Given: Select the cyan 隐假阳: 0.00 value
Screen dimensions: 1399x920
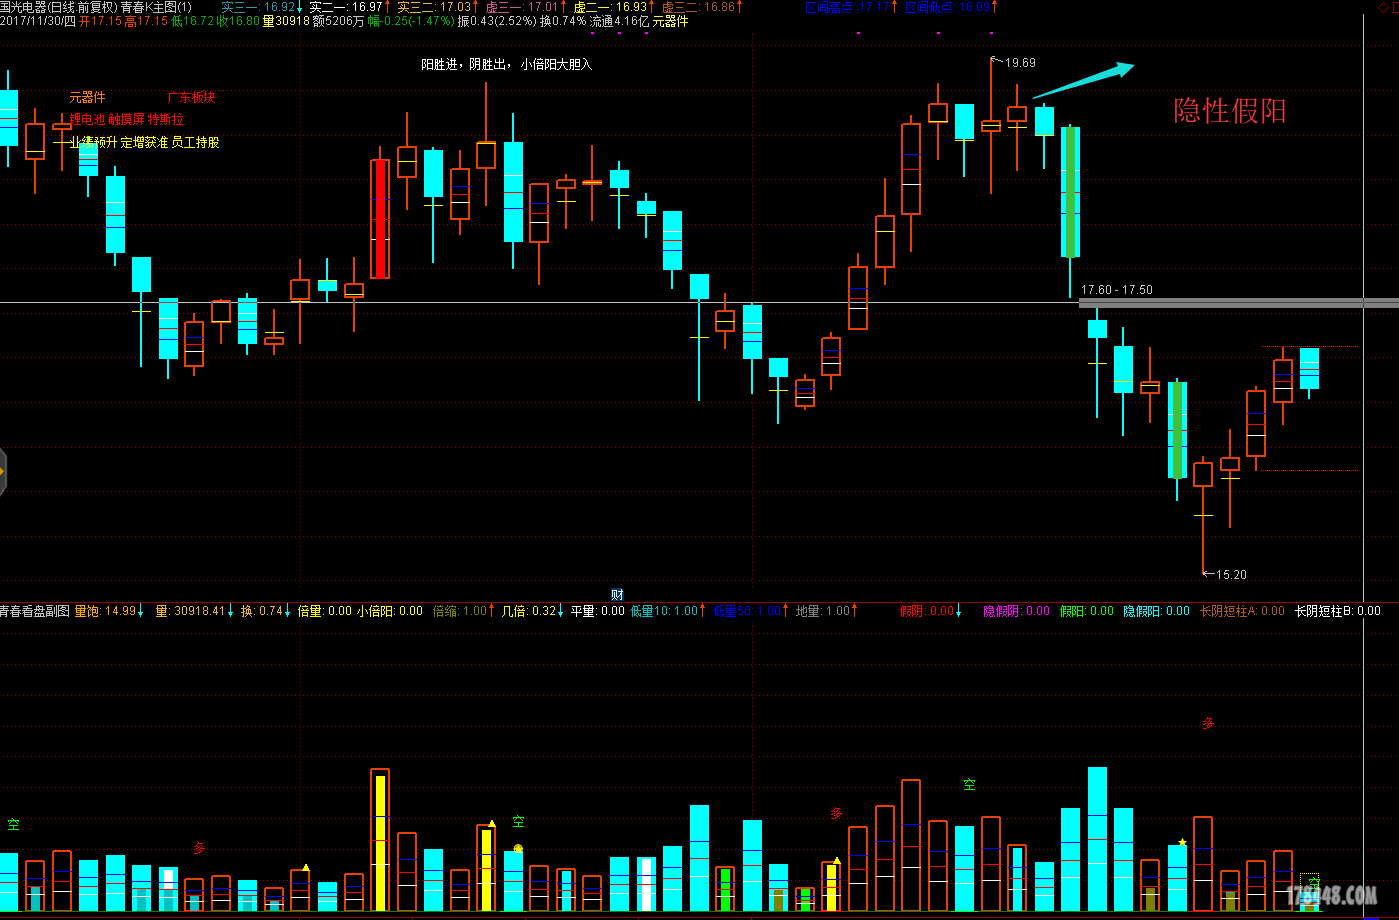Looking at the screenshot, I should pyautogui.click(x=1157, y=610).
